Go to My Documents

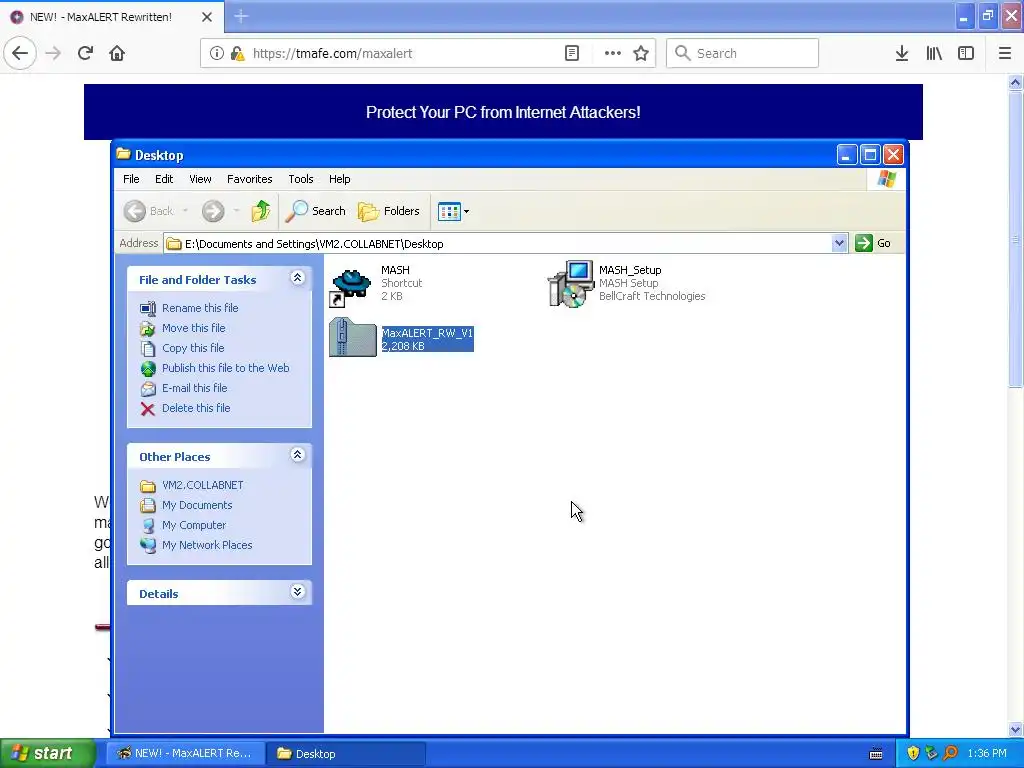[x=197, y=505]
